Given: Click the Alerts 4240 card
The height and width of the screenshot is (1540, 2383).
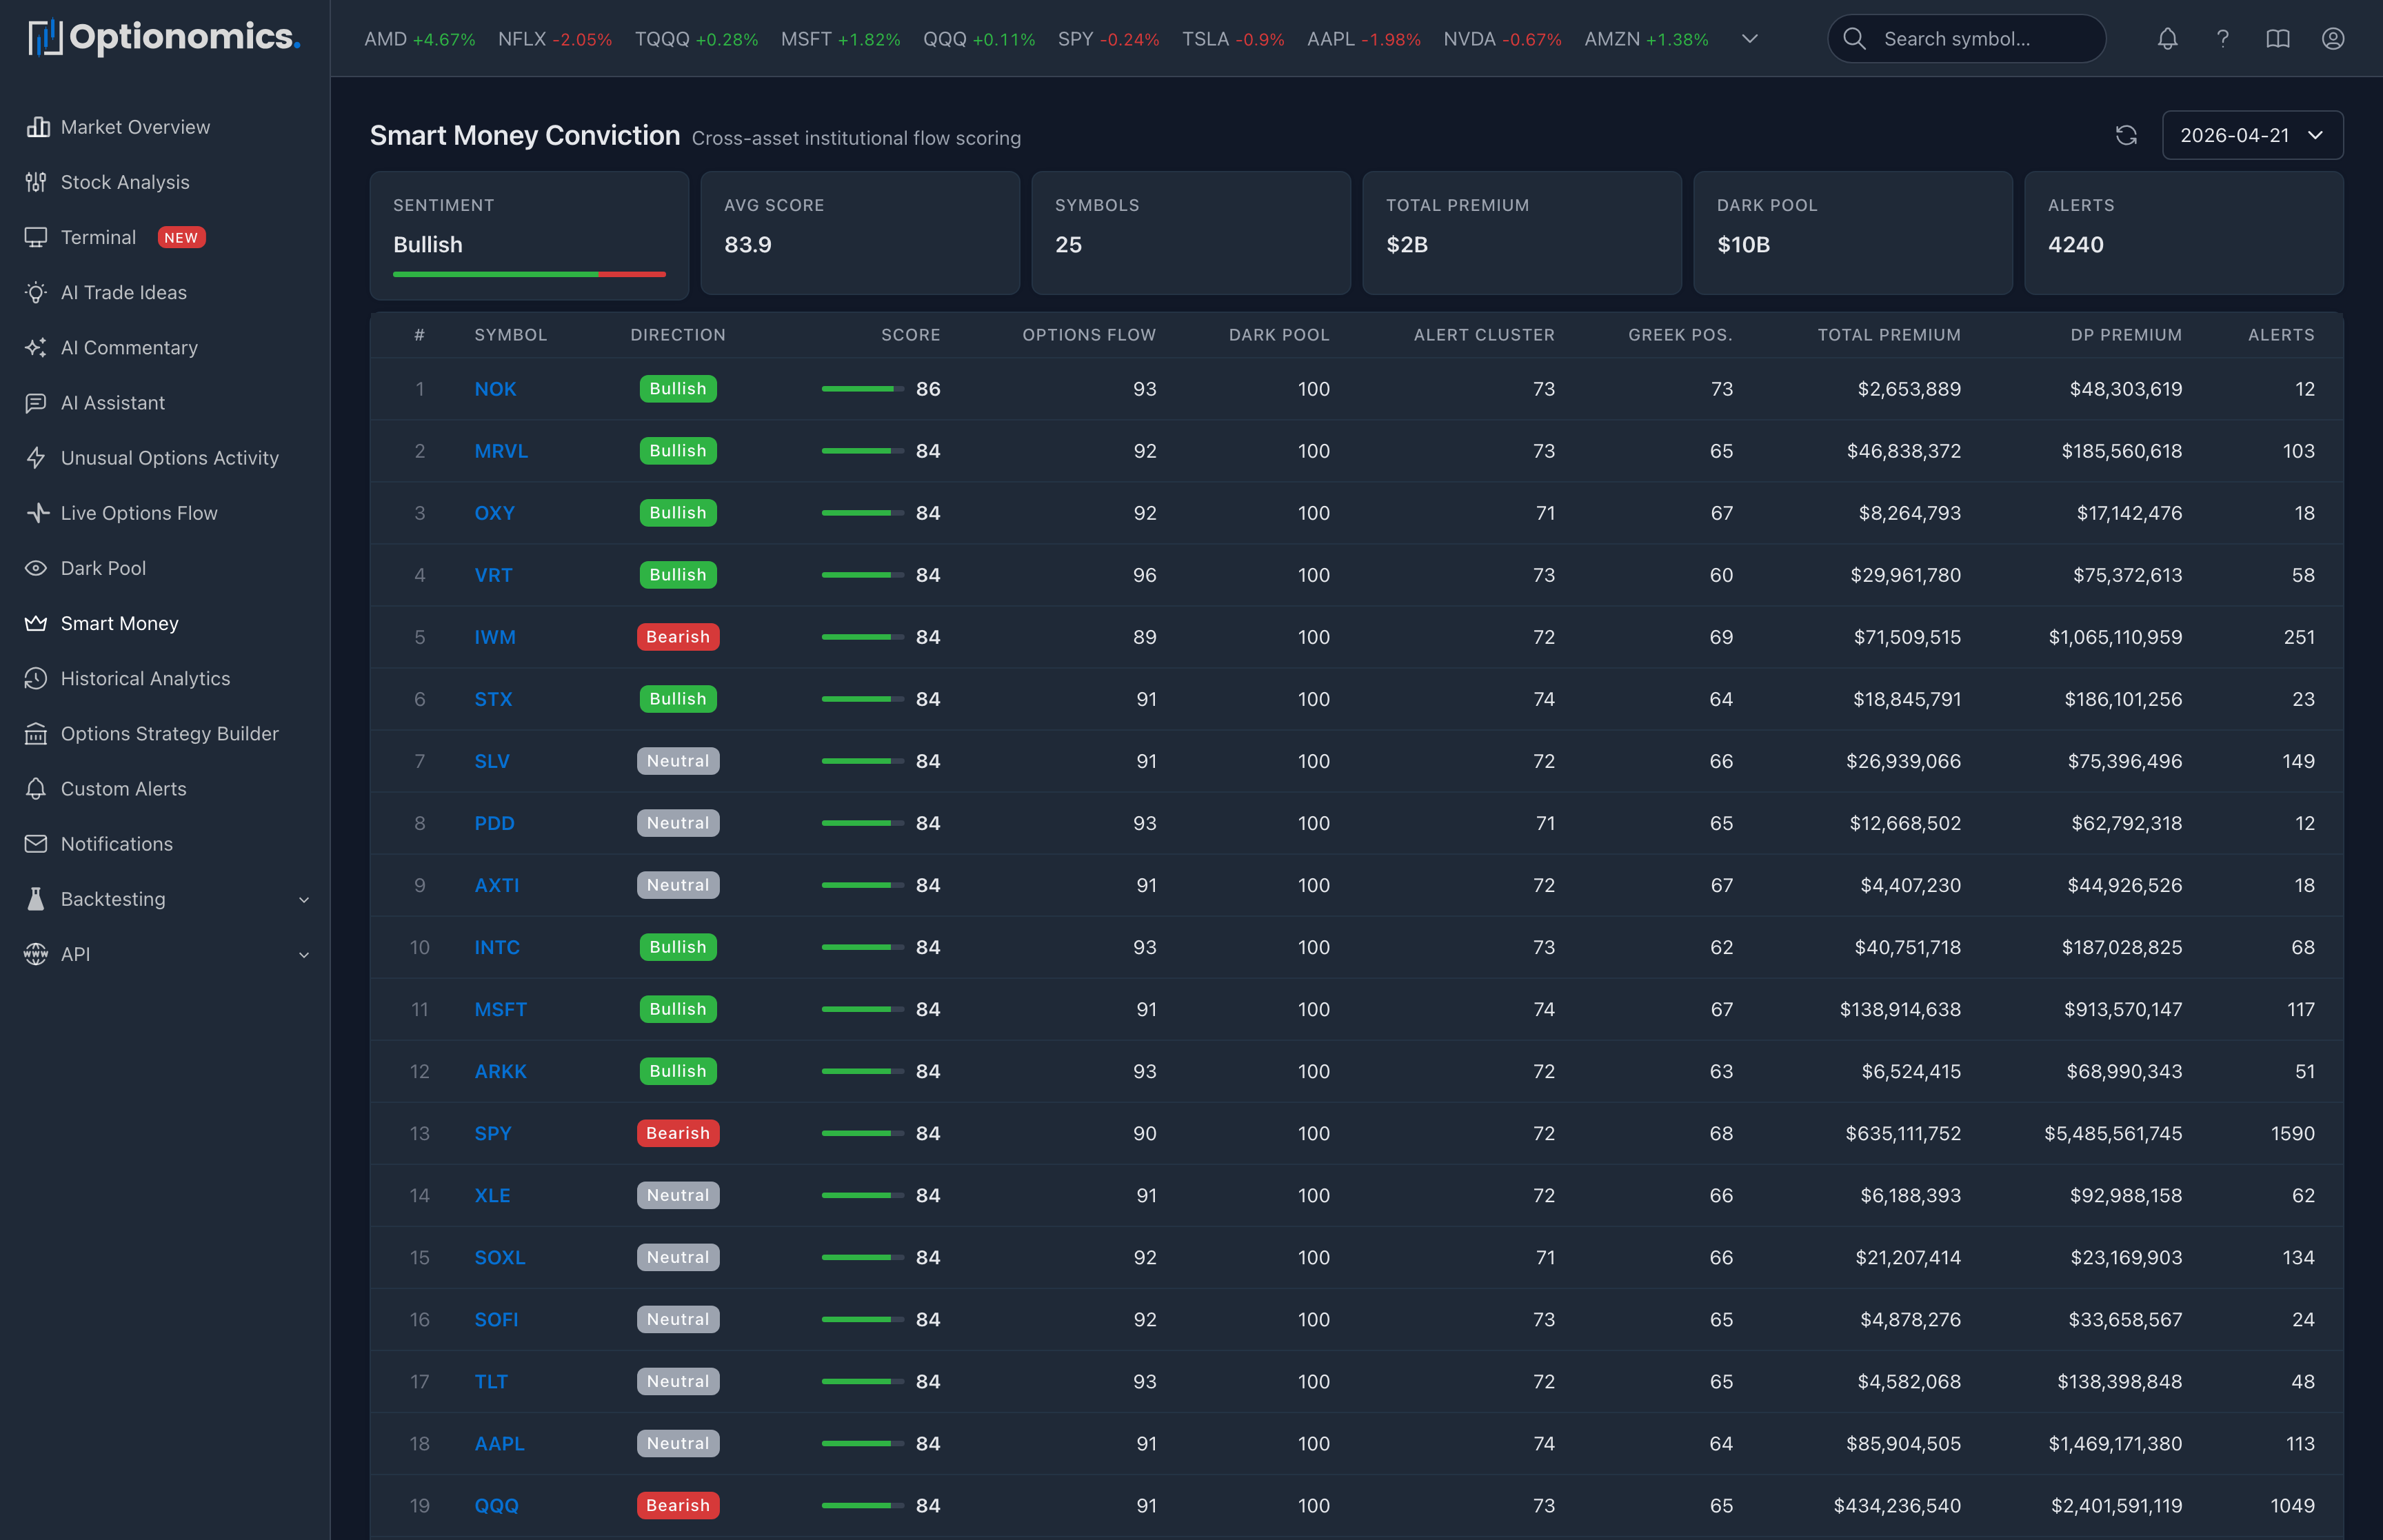Looking at the screenshot, I should (x=2184, y=233).
